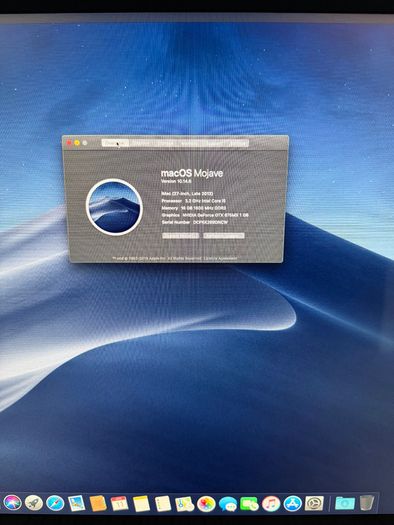
Task: Switch to the Displays tab
Action: click(x=141, y=143)
